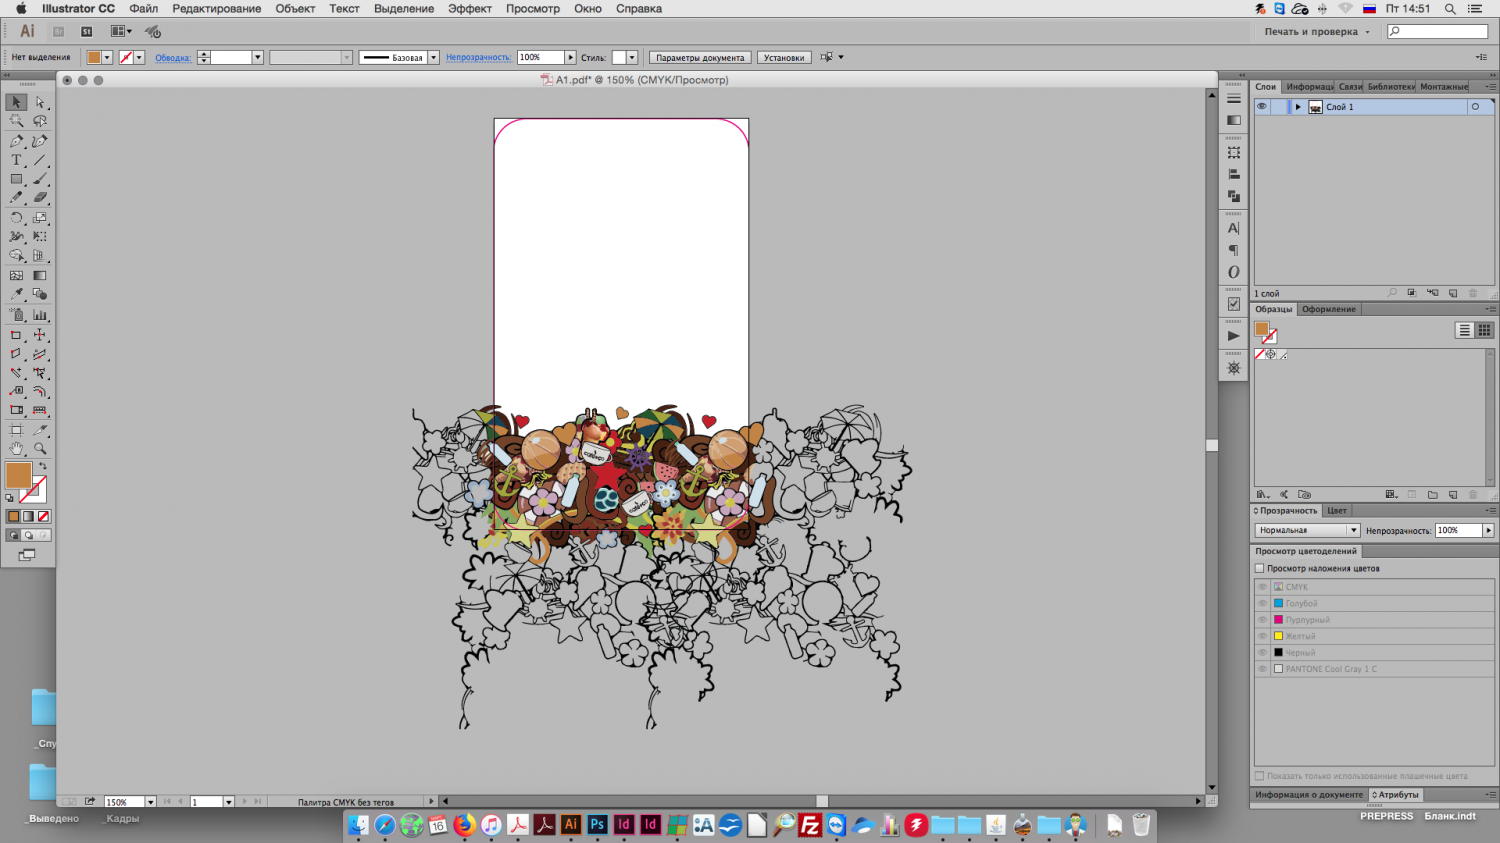Switch to the Оформление tab
Viewport: 1500px width, 843px height.
pyautogui.click(x=1328, y=309)
